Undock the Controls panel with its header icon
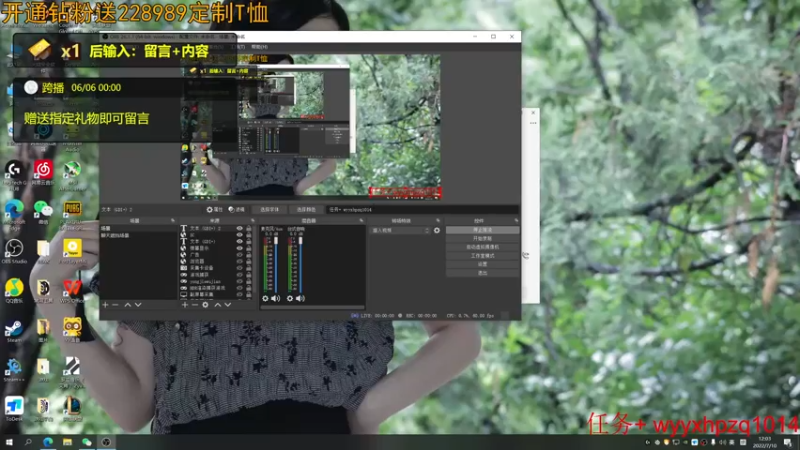The image size is (800, 450). (x=516, y=220)
